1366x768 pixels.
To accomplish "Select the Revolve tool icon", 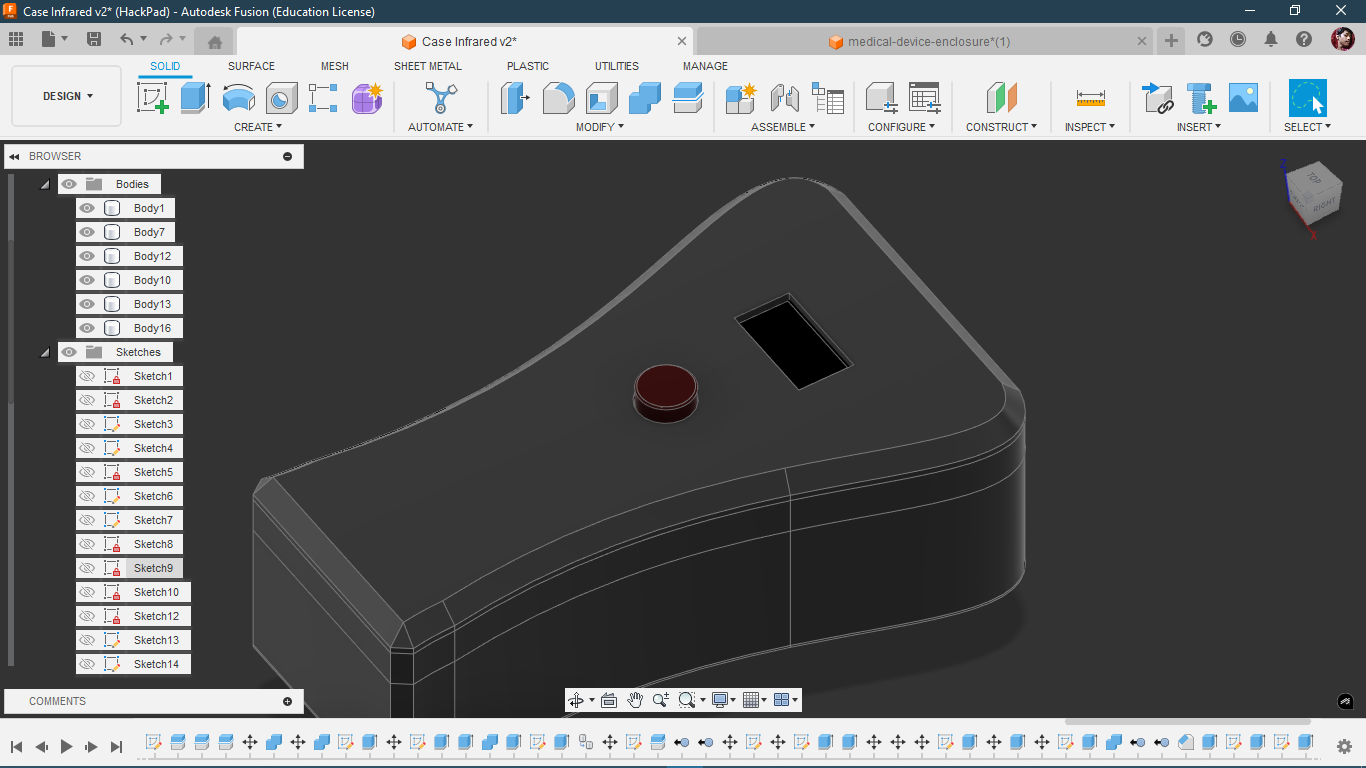I will click(238, 98).
